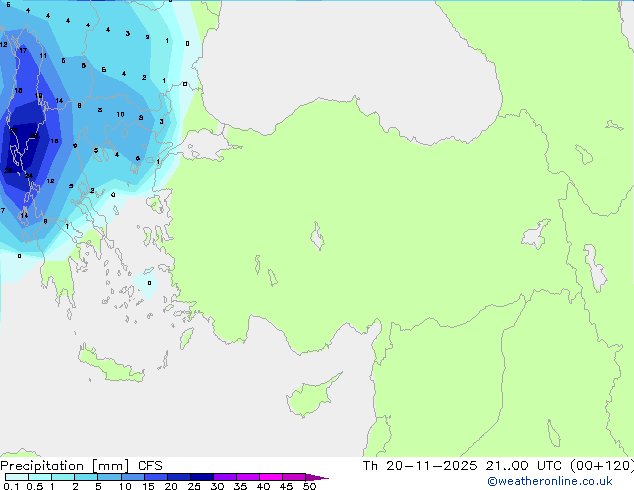Click the 'Th 20-11-2025 21..00 UTC' date label
The width and height of the screenshot is (634, 490).
pos(462,466)
